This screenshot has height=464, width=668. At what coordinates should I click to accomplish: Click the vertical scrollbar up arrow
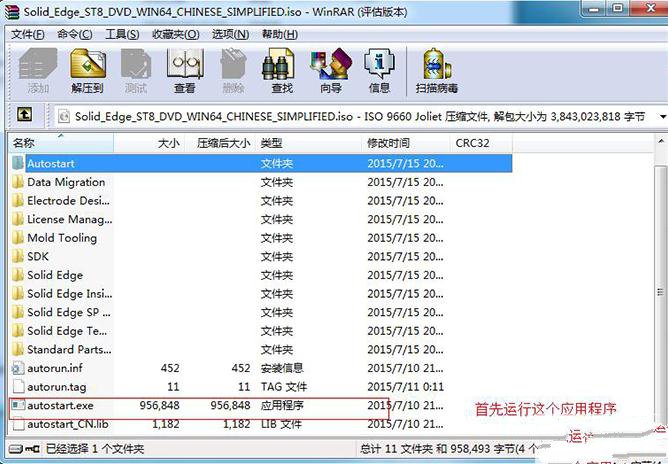click(x=661, y=141)
